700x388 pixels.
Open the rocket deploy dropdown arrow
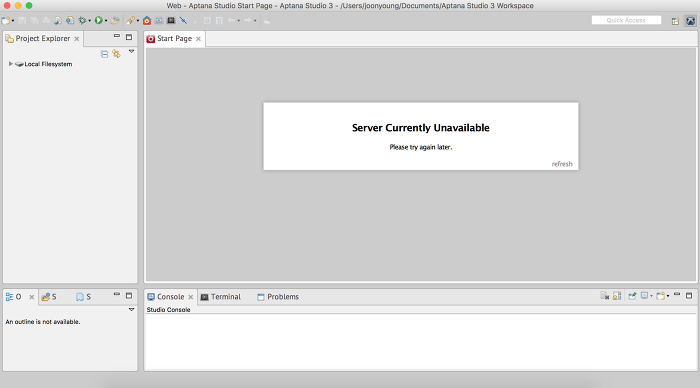[138, 21]
